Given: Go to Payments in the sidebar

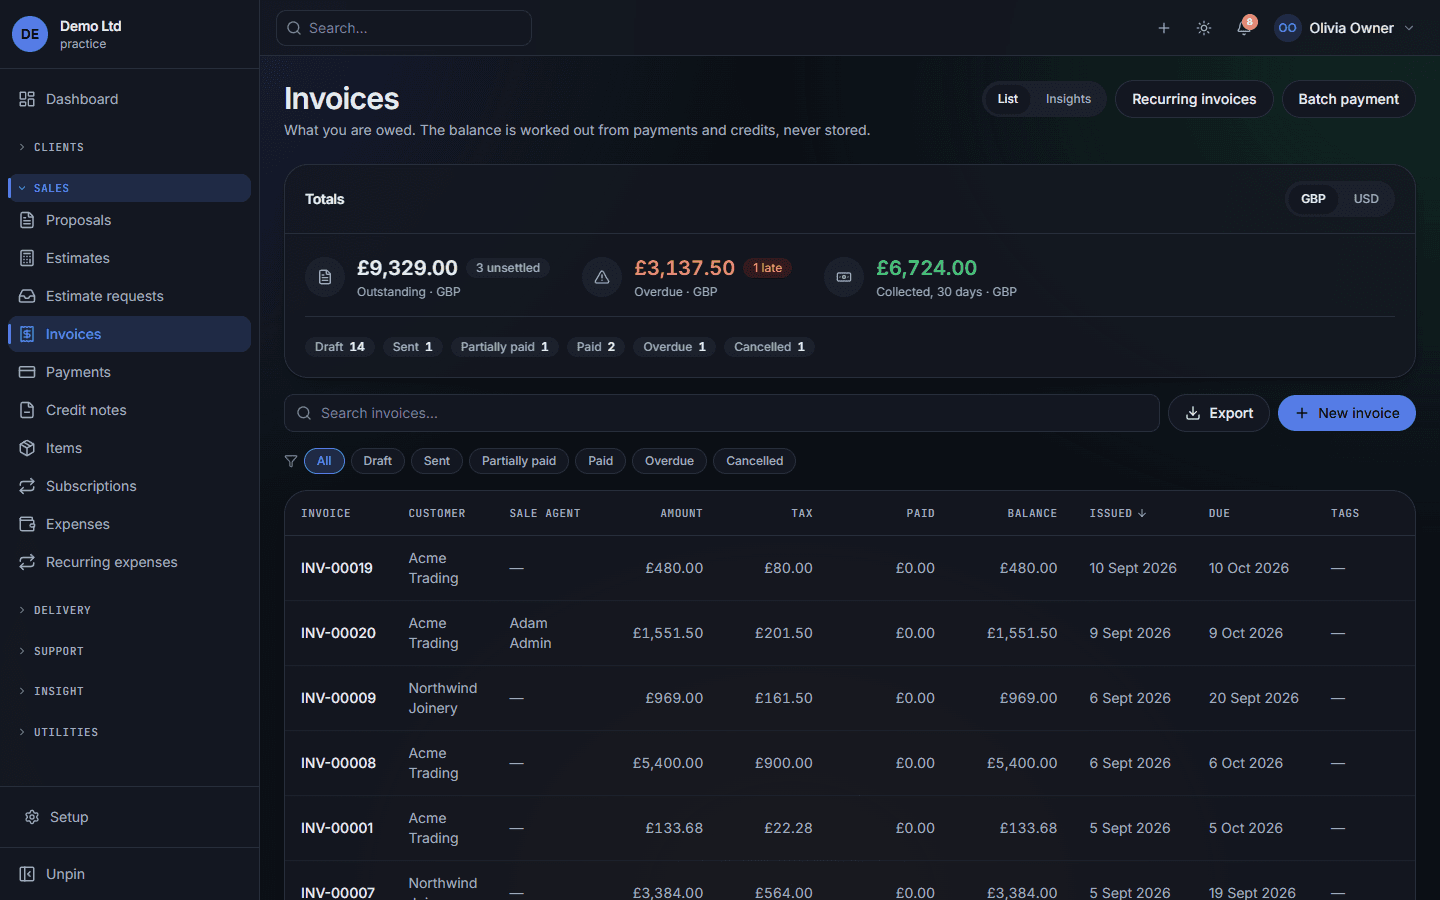Looking at the screenshot, I should click(129, 372).
